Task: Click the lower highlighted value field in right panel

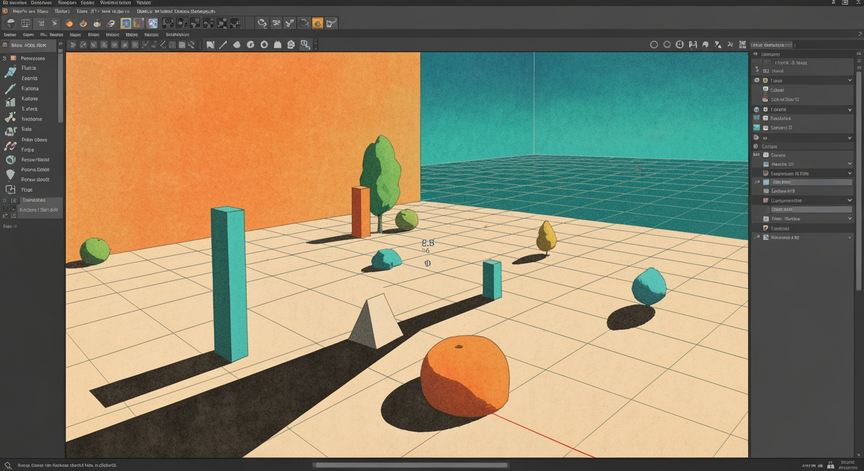Action: 811,209
